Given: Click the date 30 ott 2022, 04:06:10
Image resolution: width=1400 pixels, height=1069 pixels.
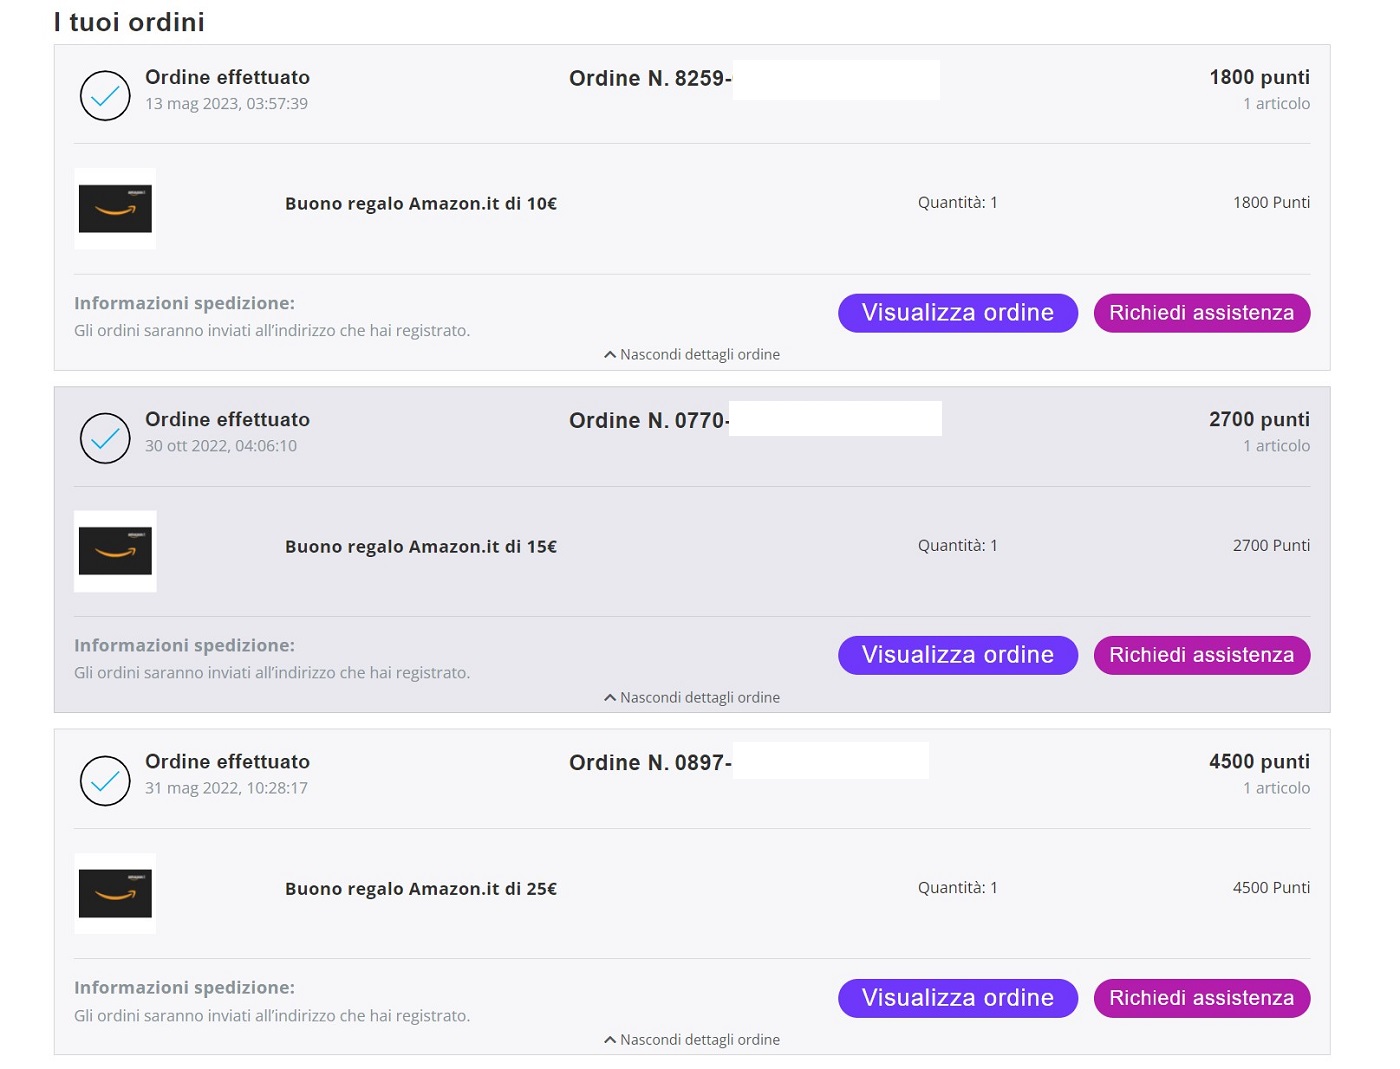Looking at the screenshot, I should [x=221, y=445].
